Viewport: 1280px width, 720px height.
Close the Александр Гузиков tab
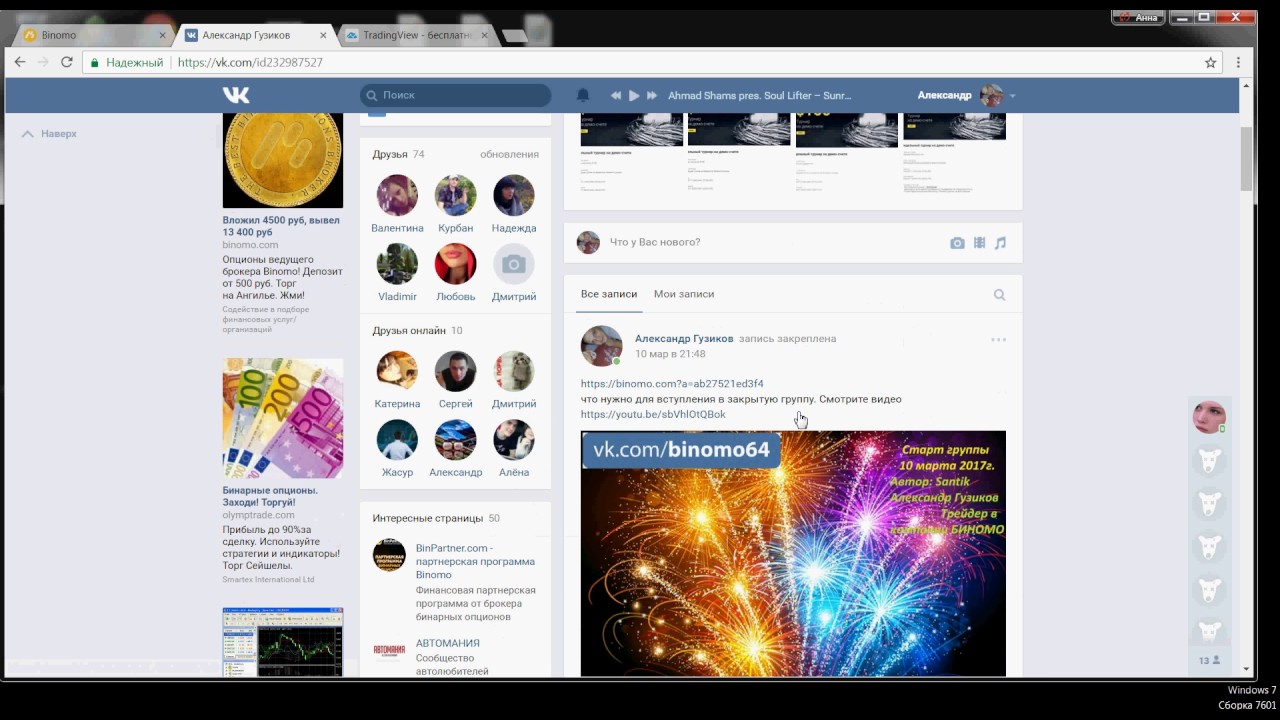[x=322, y=35]
